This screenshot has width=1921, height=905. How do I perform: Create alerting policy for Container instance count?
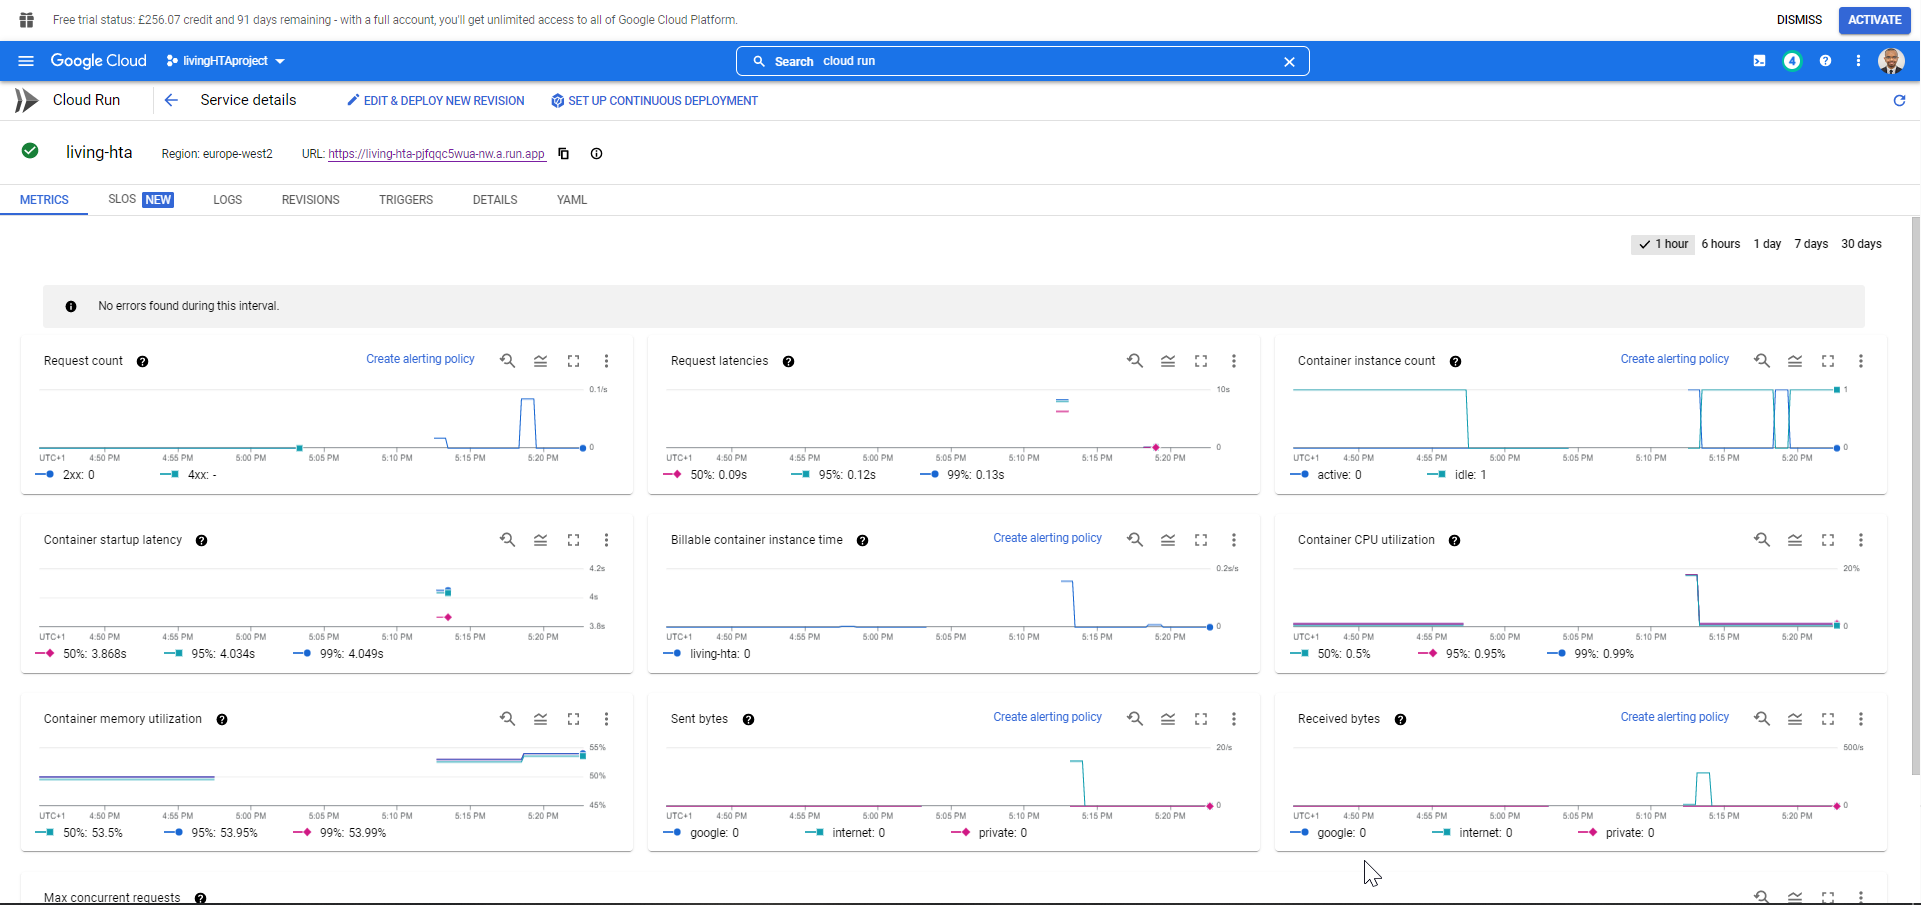tap(1675, 359)
